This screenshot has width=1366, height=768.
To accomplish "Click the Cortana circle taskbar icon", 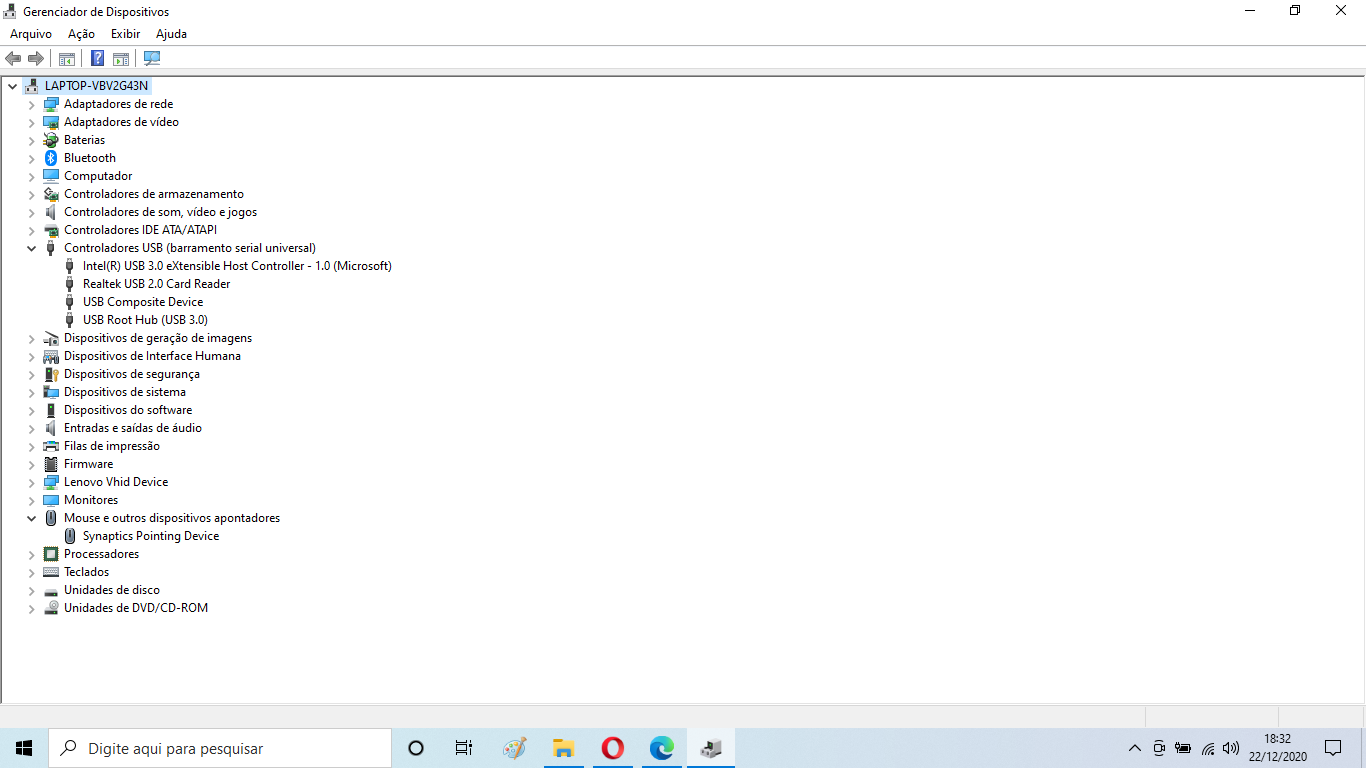I will tap(416, 748).
